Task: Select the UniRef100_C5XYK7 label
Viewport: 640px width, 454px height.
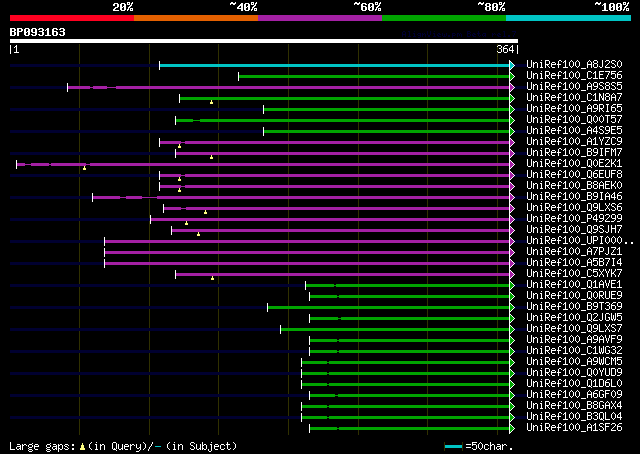Action: click(x=574, y=274)
